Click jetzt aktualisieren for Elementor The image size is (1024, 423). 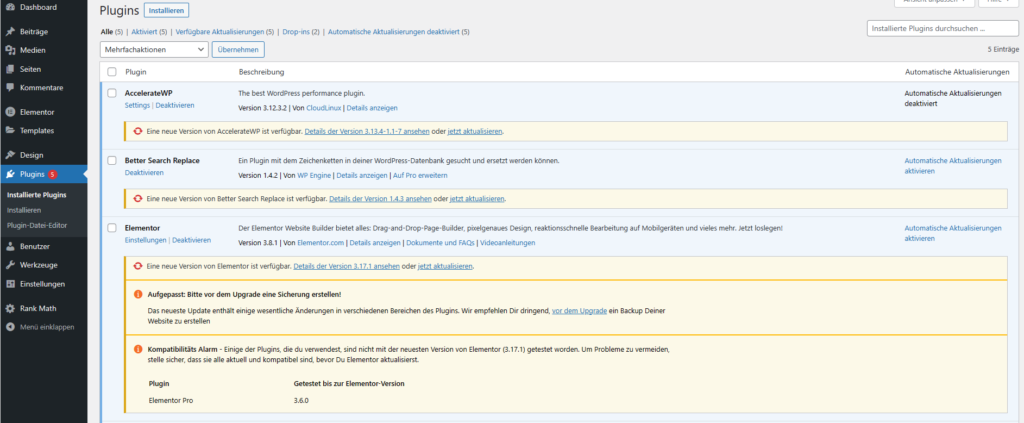tap(445, 266)
